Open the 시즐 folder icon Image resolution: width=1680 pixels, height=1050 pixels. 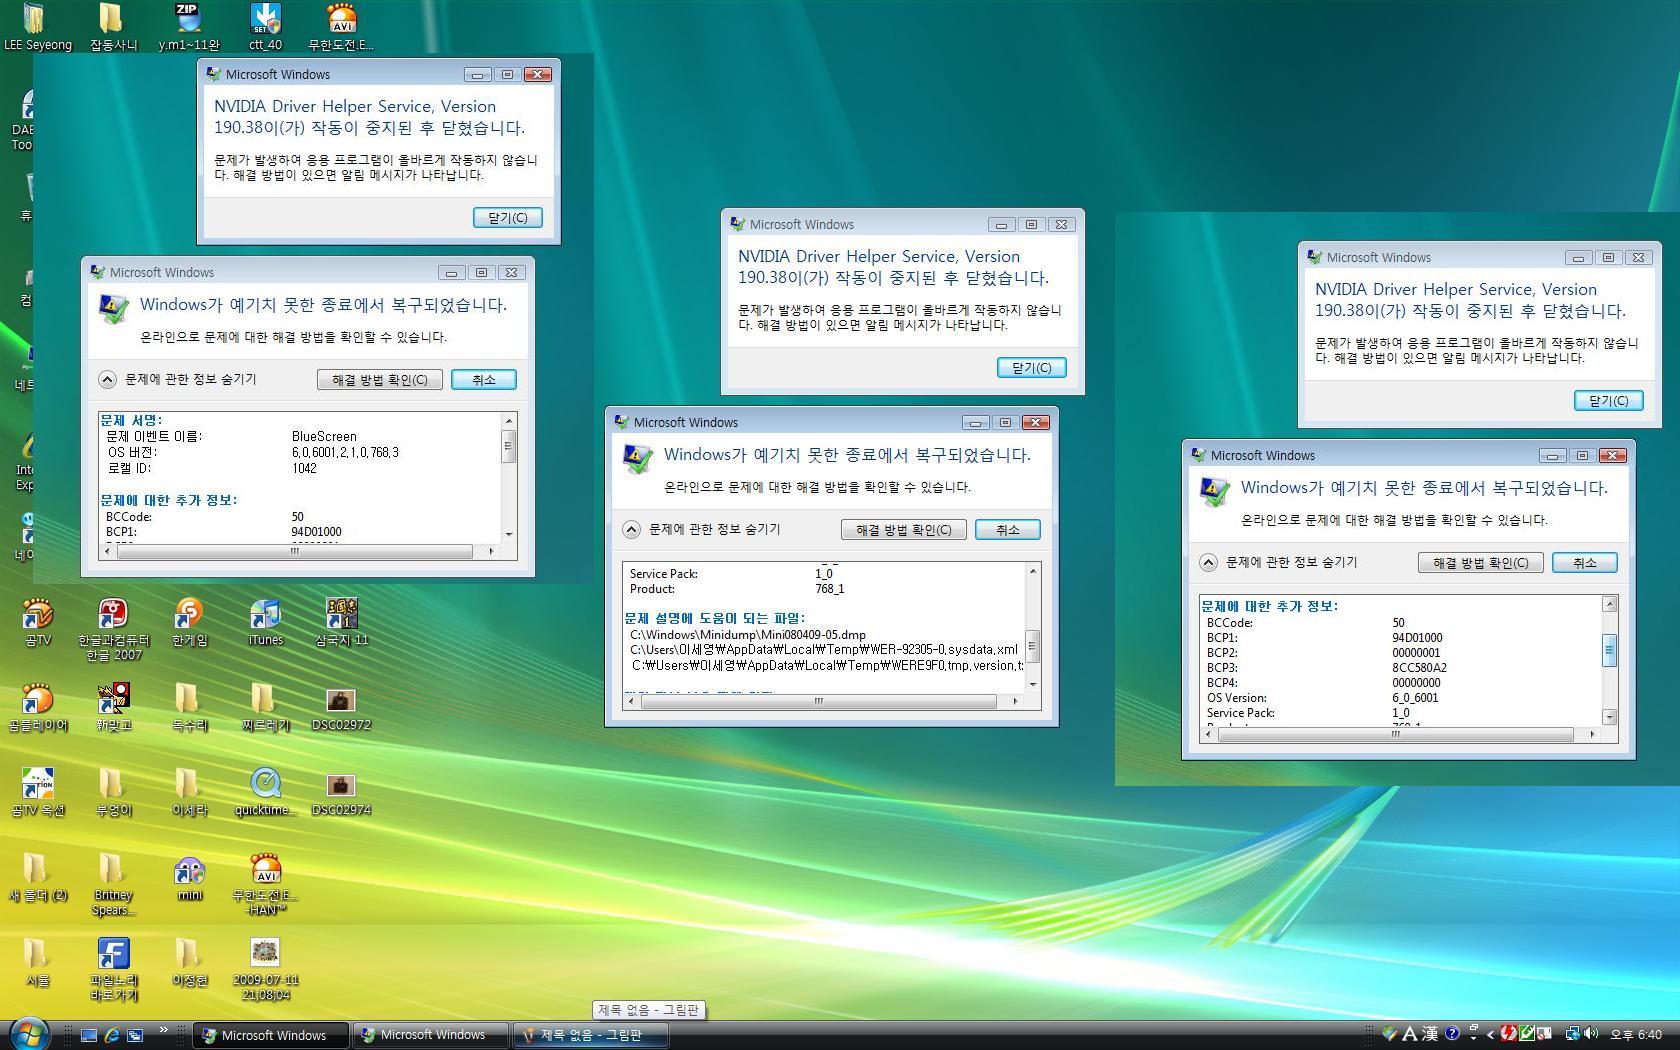coord(37,963)
